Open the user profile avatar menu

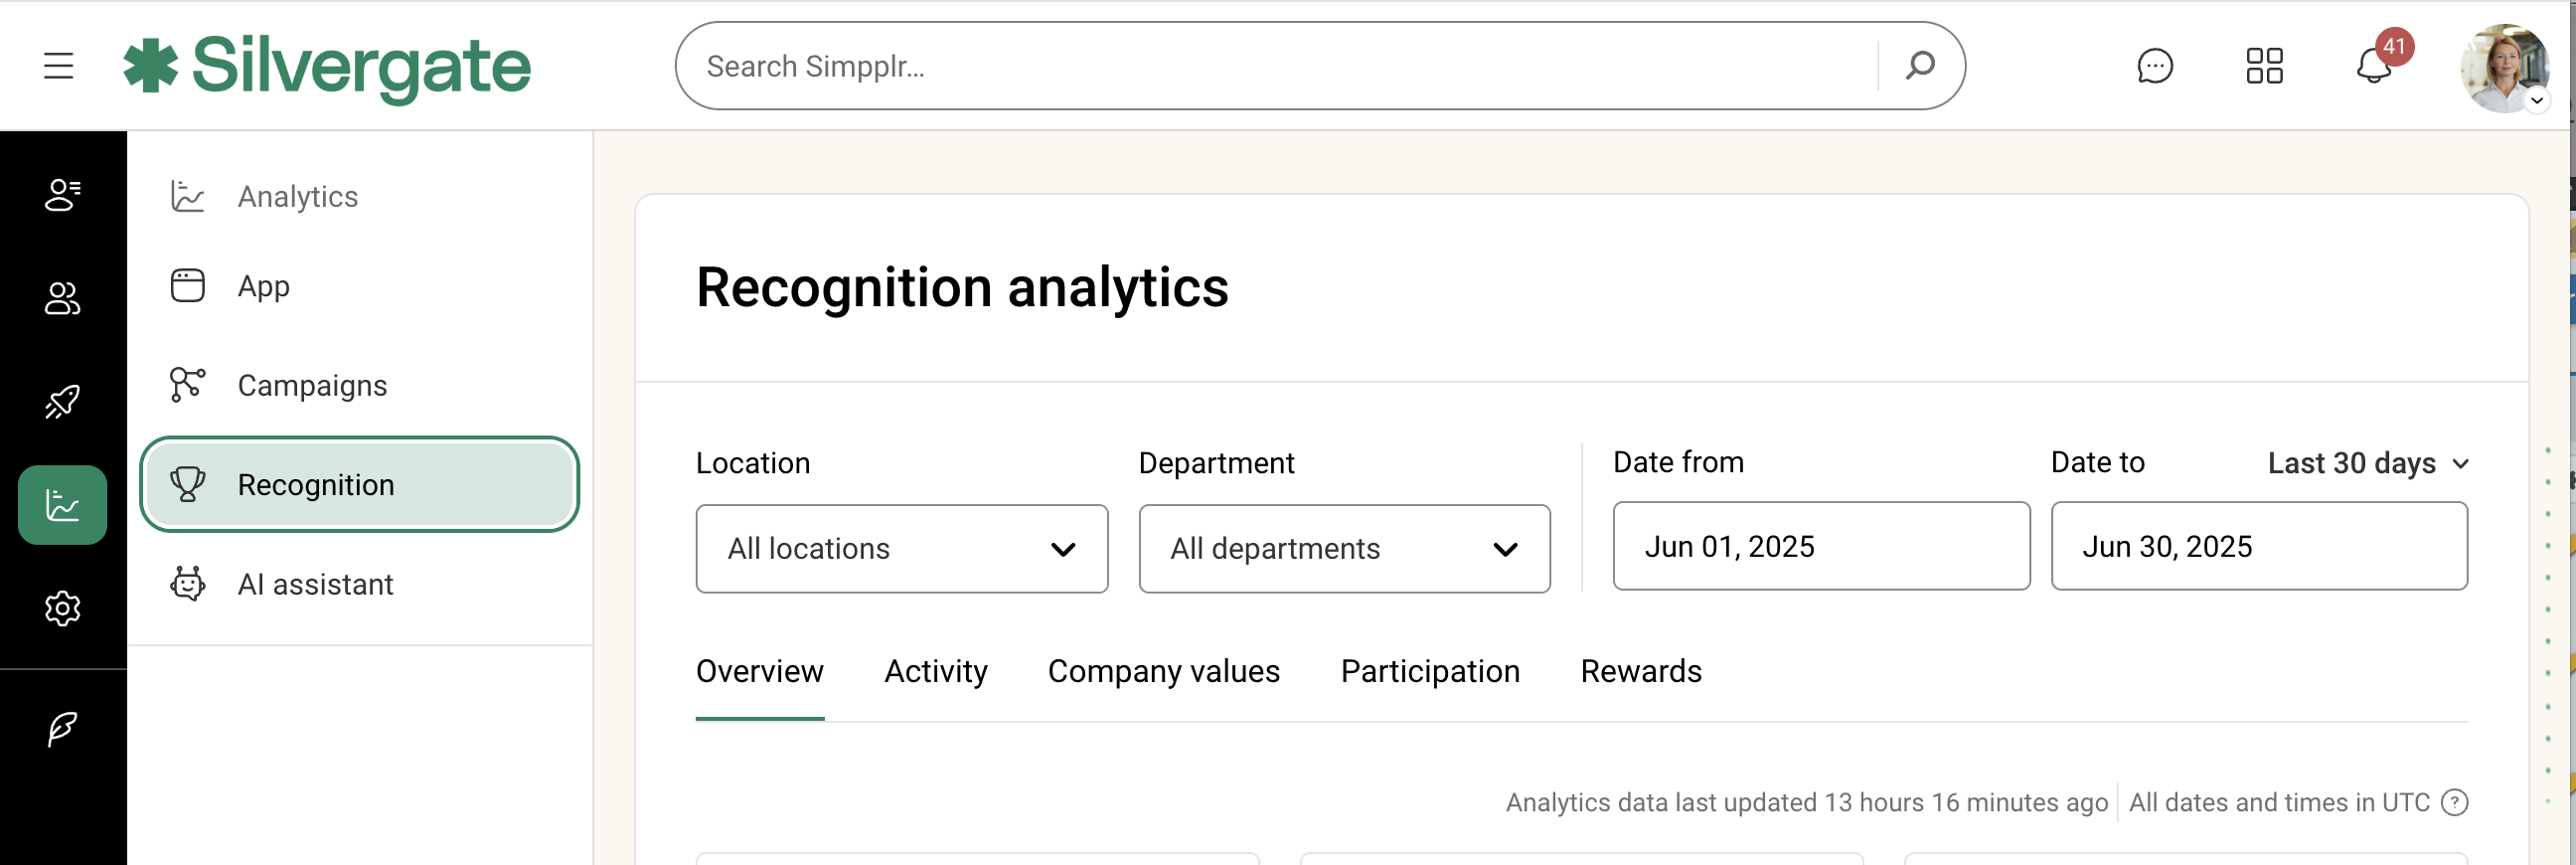tap(2504, 68)
